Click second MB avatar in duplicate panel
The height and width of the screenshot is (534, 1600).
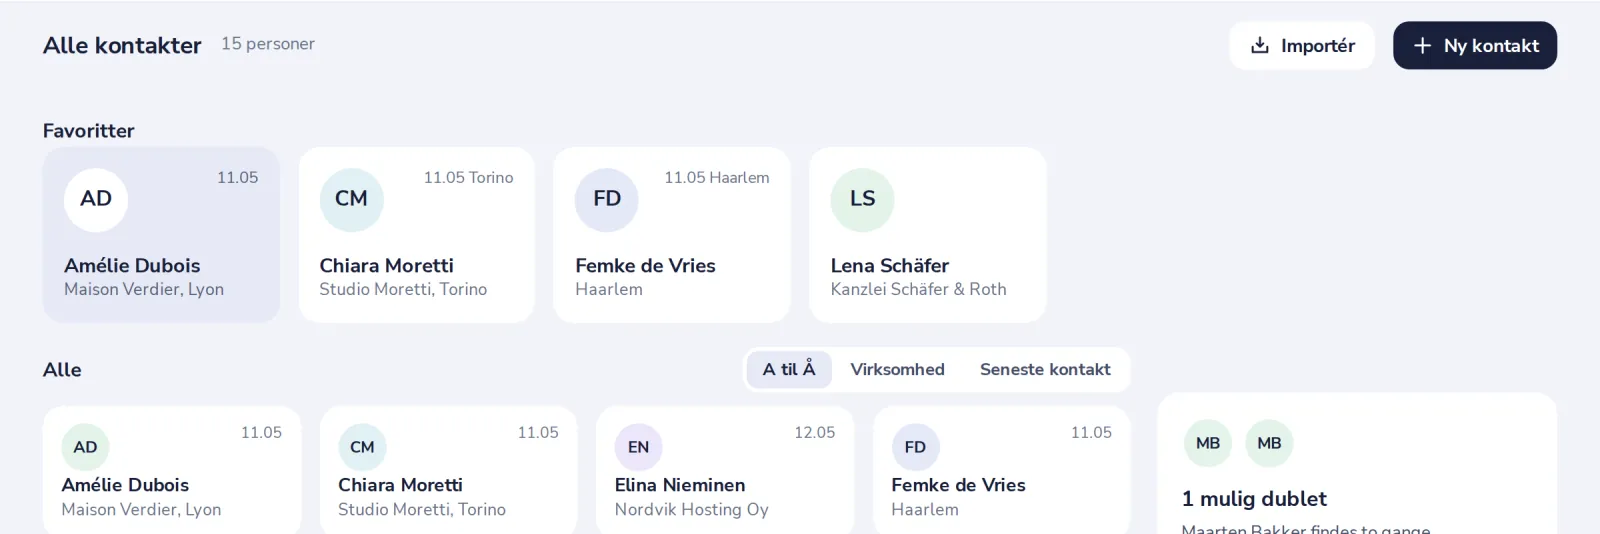[1269, 443]
